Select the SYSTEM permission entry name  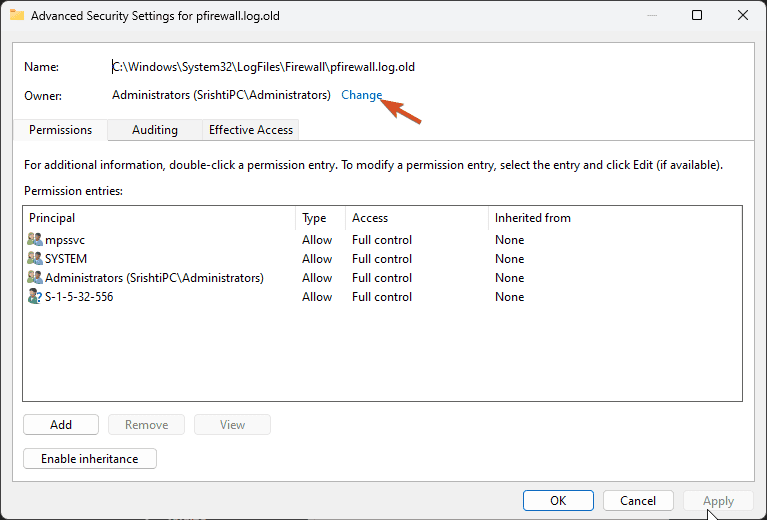click(x=66, y=259)
